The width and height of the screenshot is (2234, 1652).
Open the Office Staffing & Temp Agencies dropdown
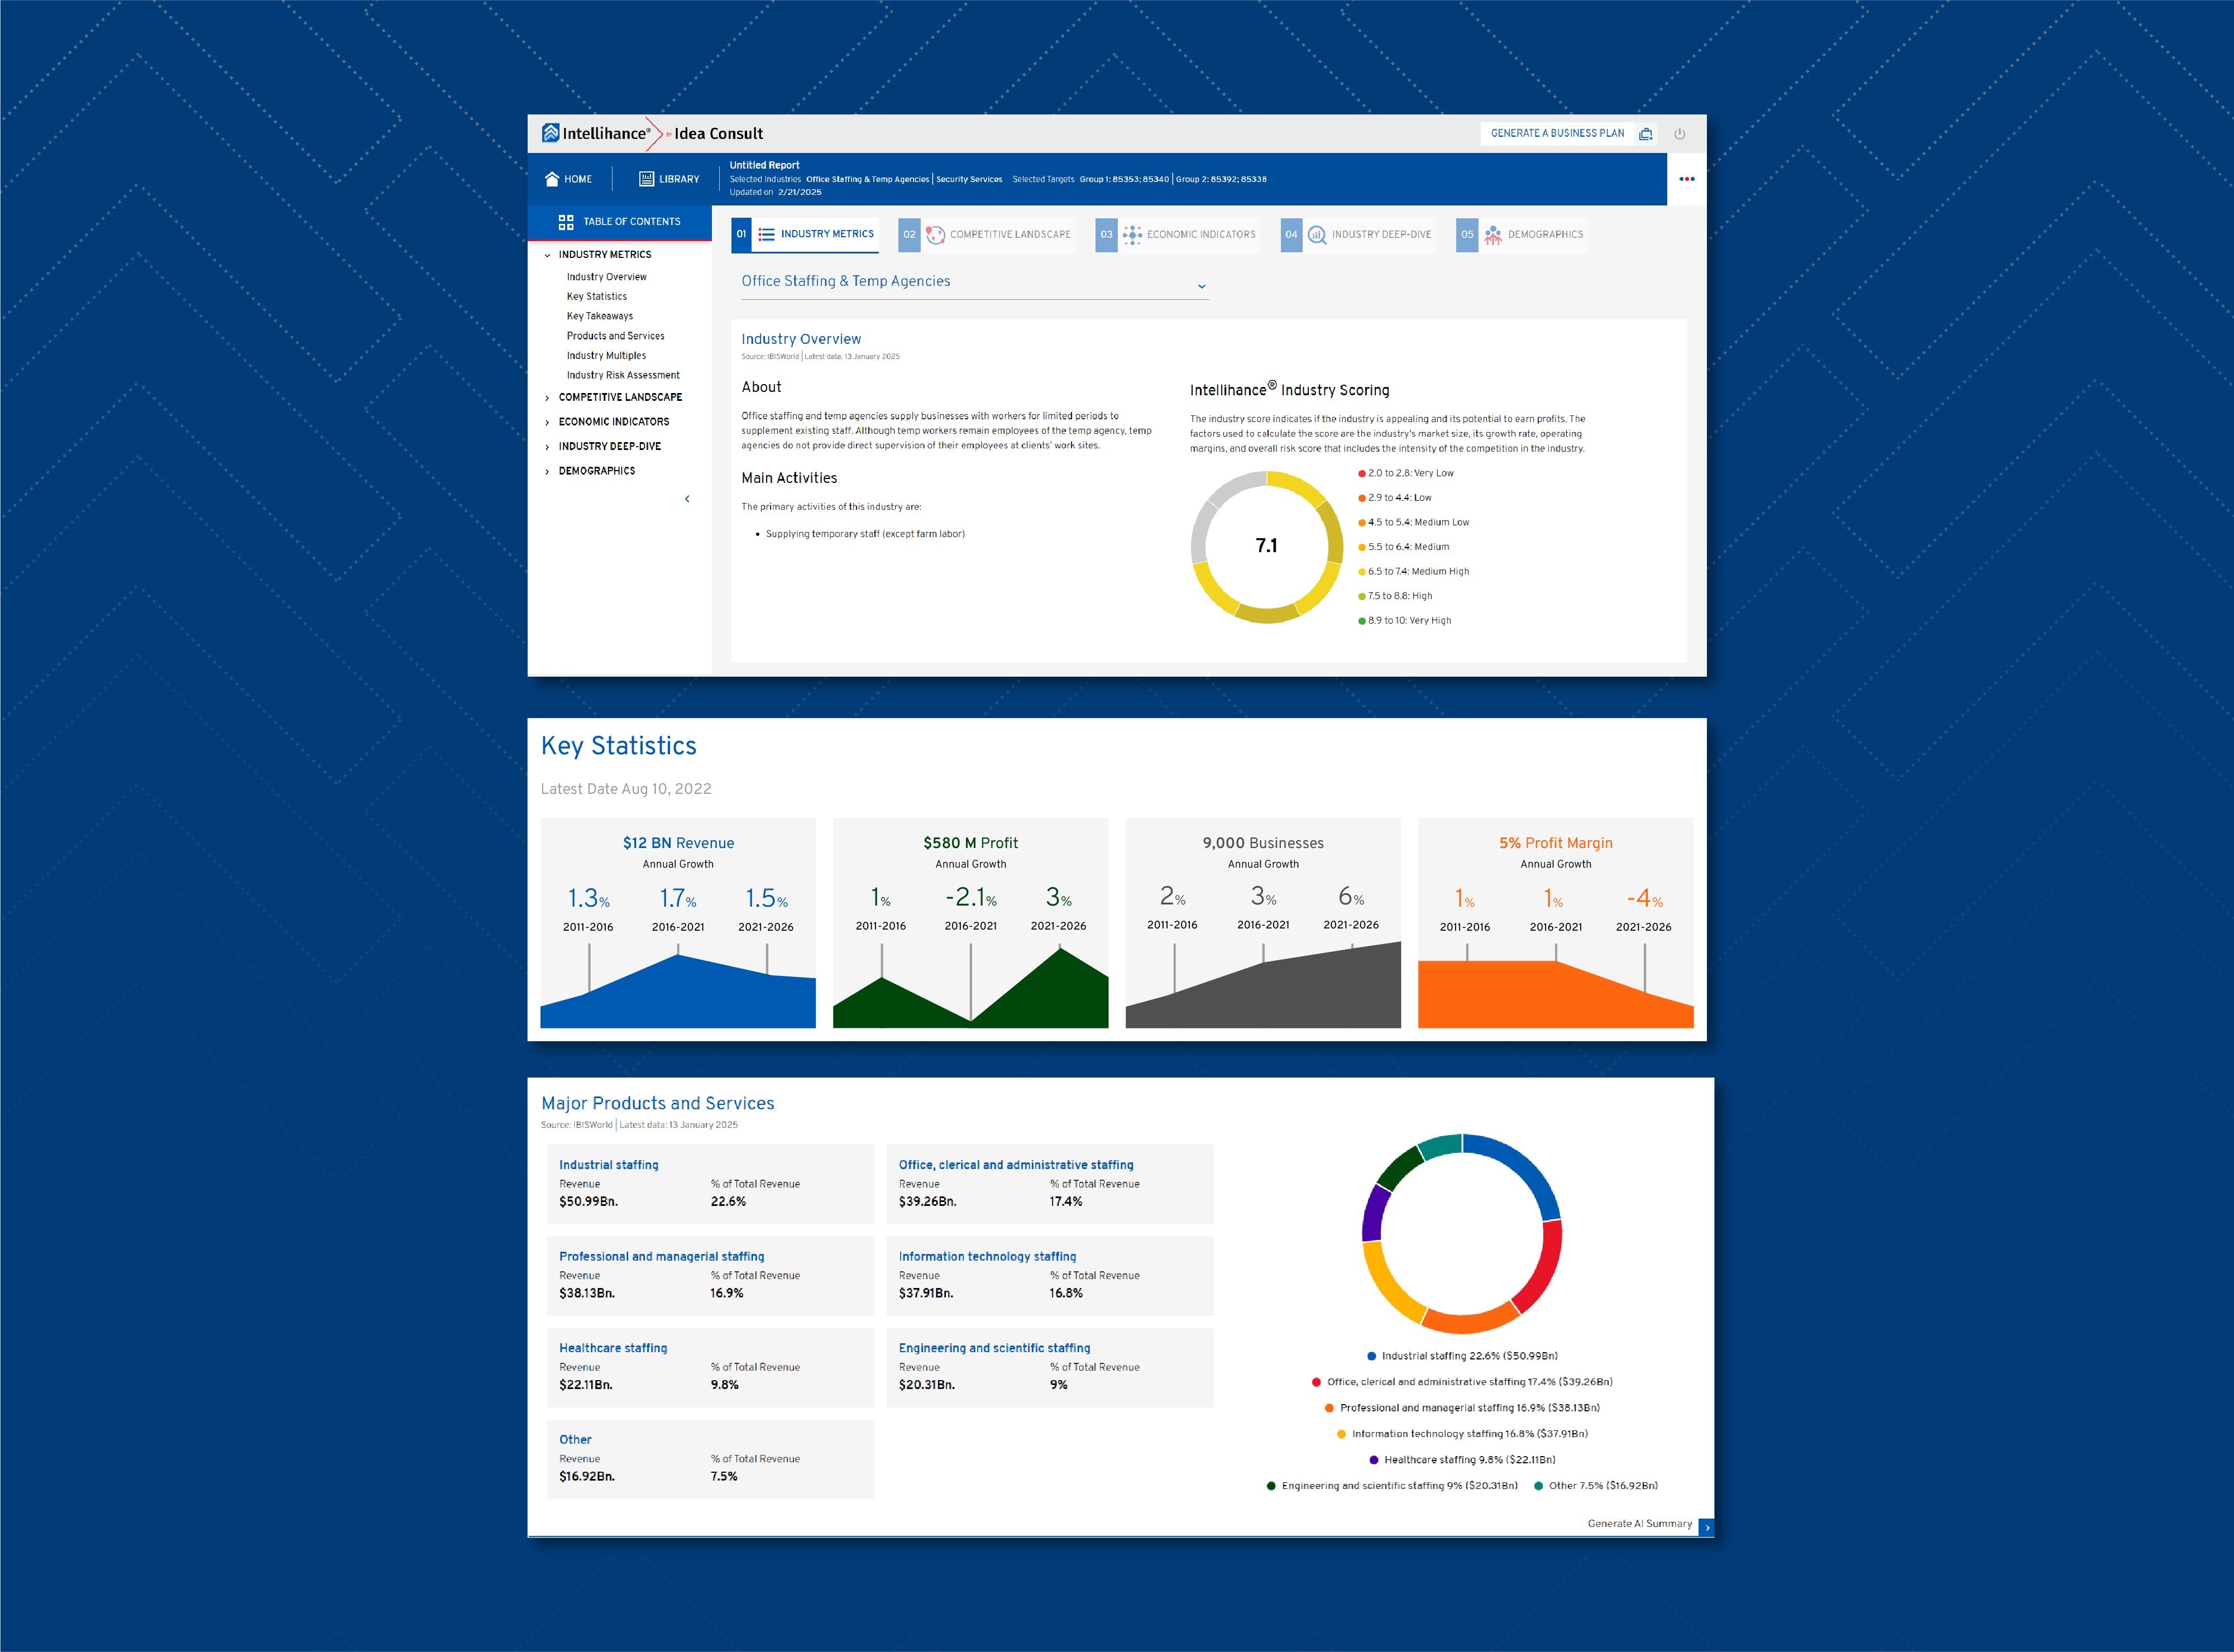point(1201,286)
